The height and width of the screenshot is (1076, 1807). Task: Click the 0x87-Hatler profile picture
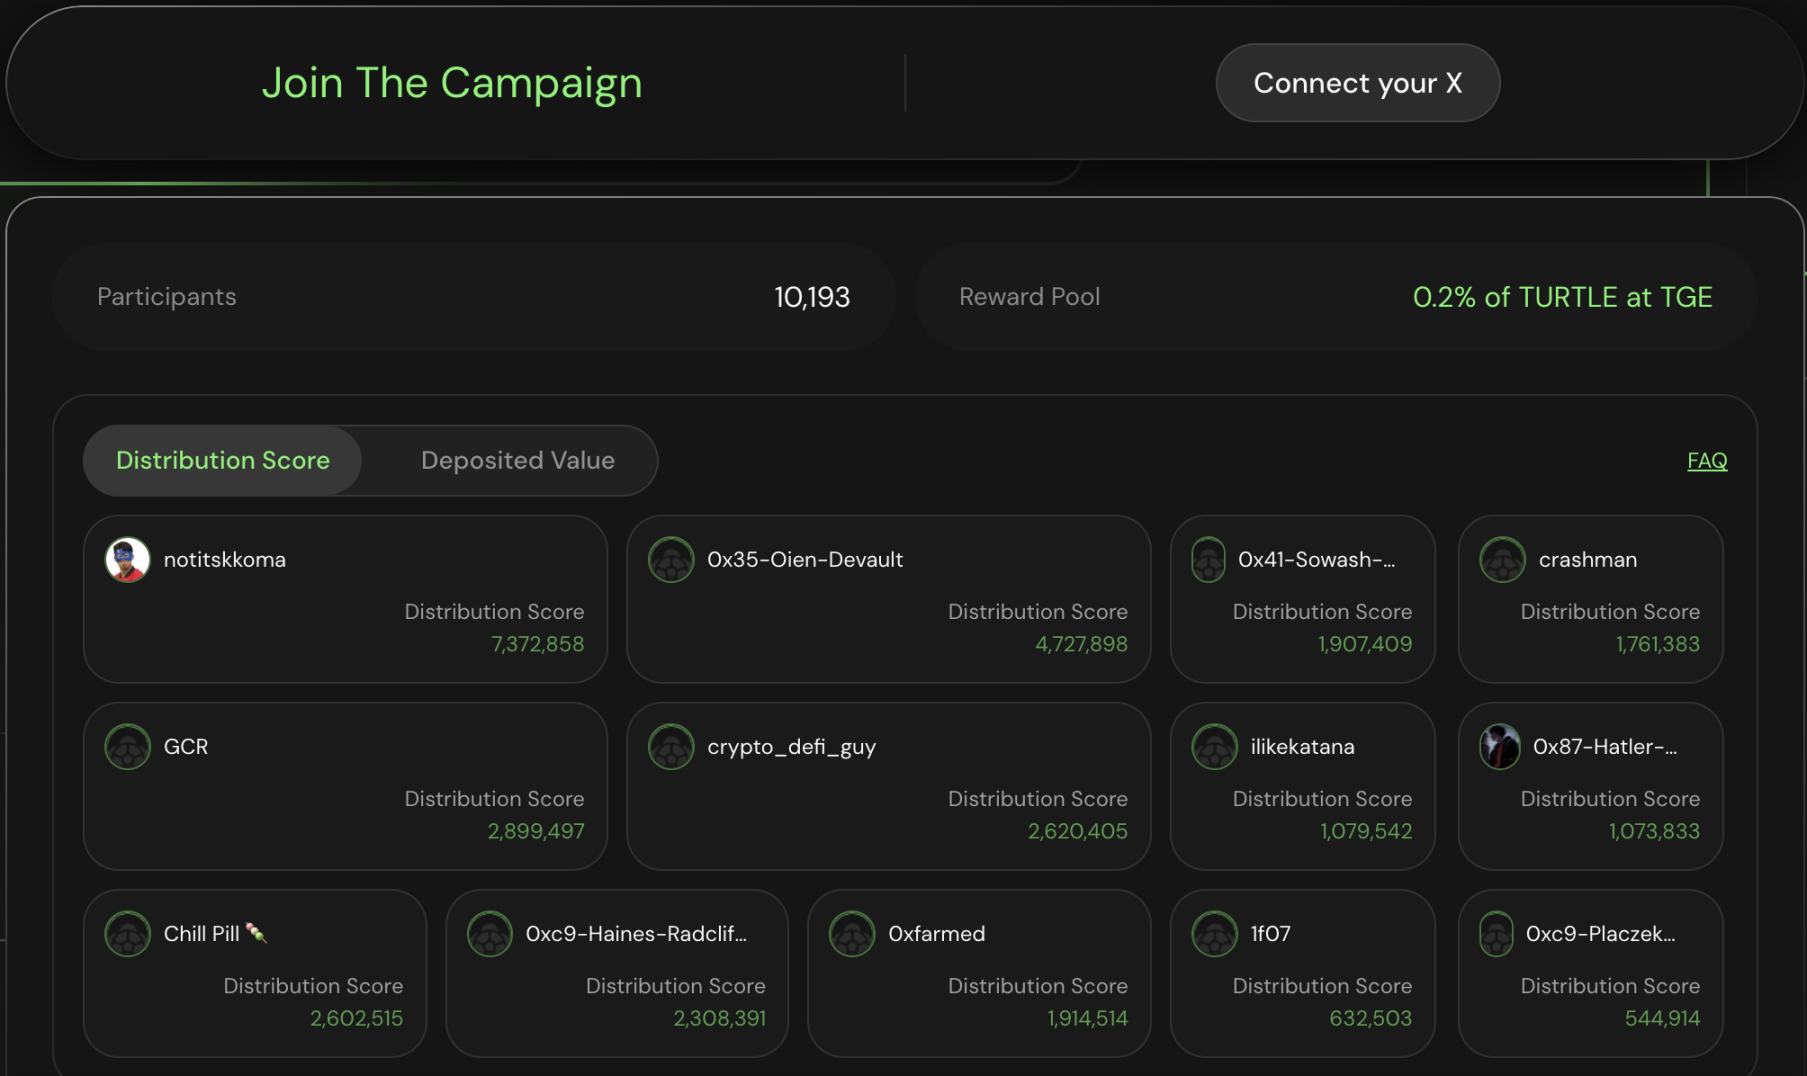(x=1499, y=746)
